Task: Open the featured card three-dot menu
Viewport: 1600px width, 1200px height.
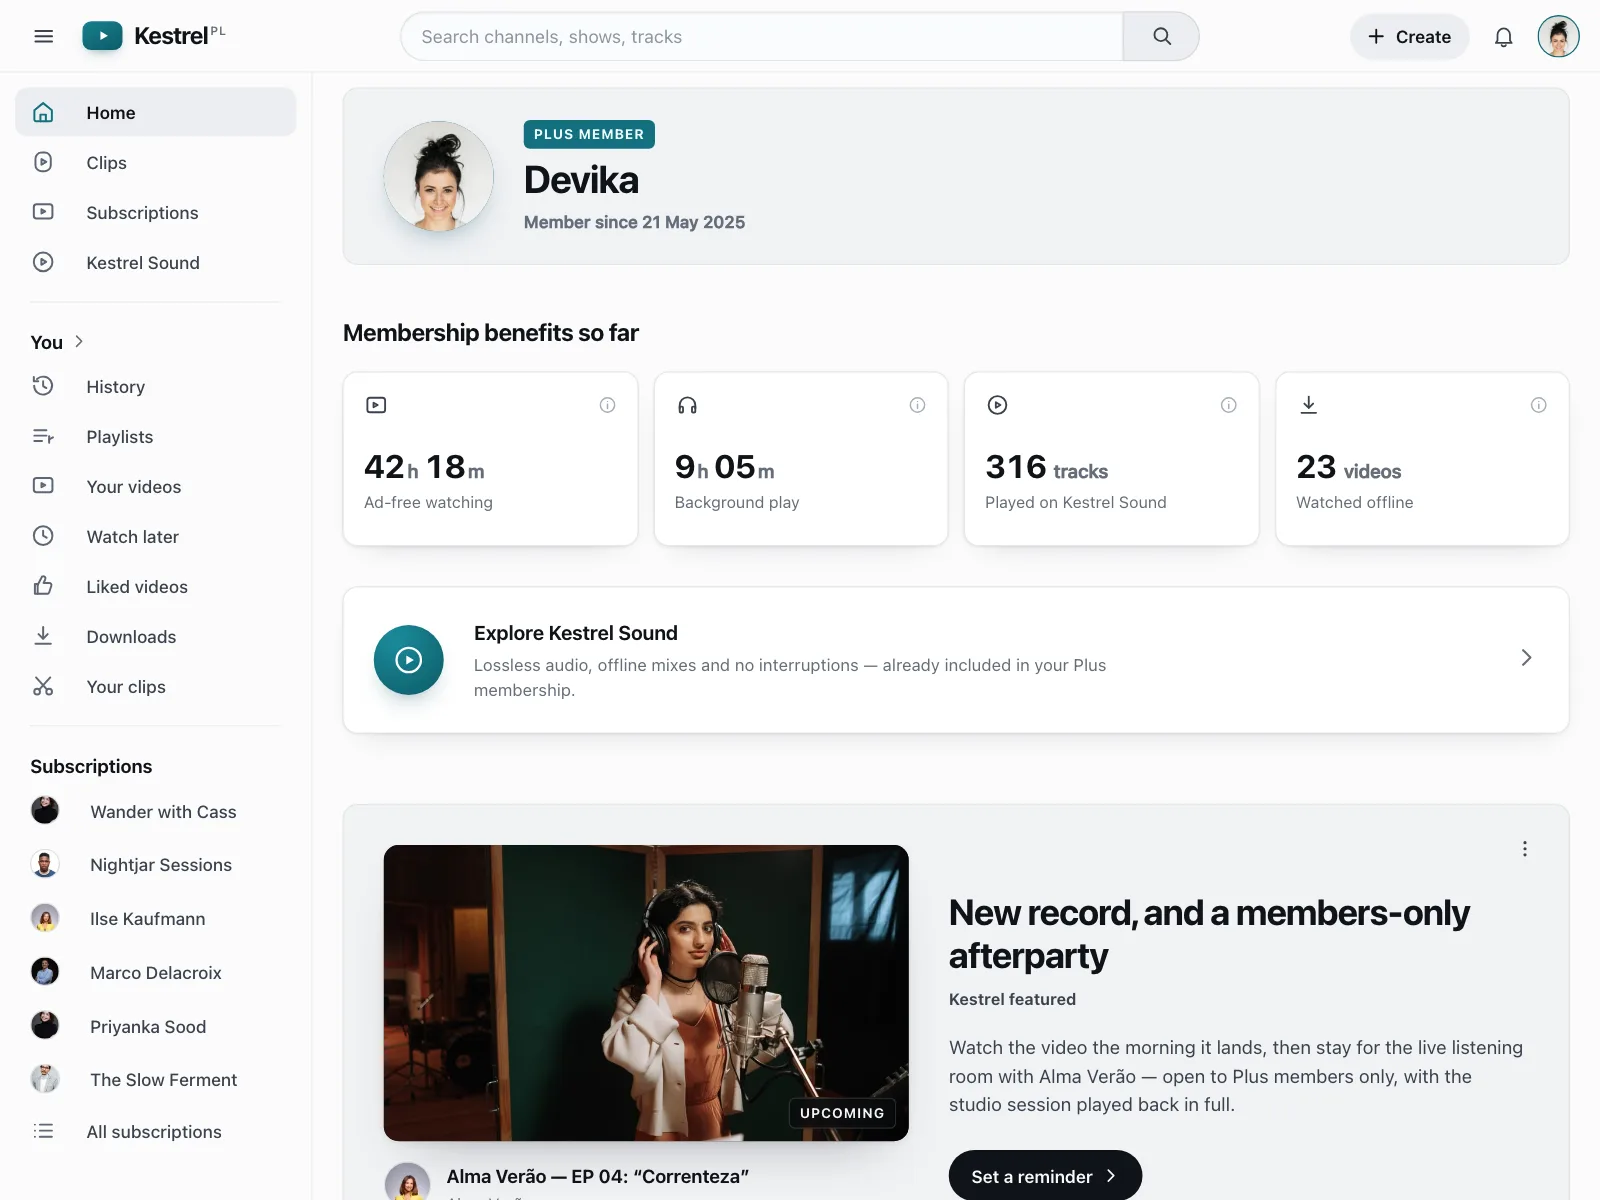Action: (1524, 849)
